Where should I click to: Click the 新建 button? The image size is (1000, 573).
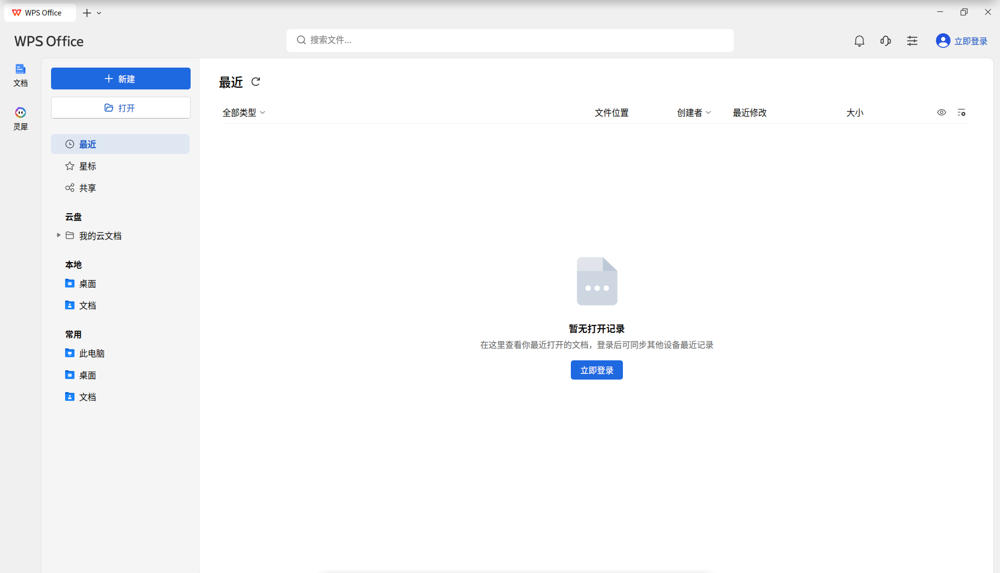[121, 78]
